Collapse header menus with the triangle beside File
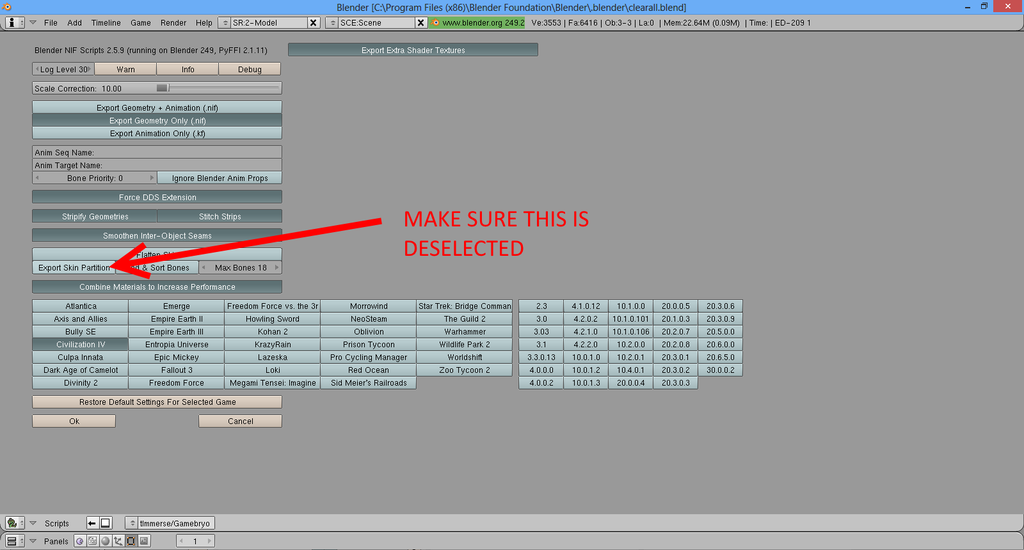Screen dimensions: 1024x550 33,23
